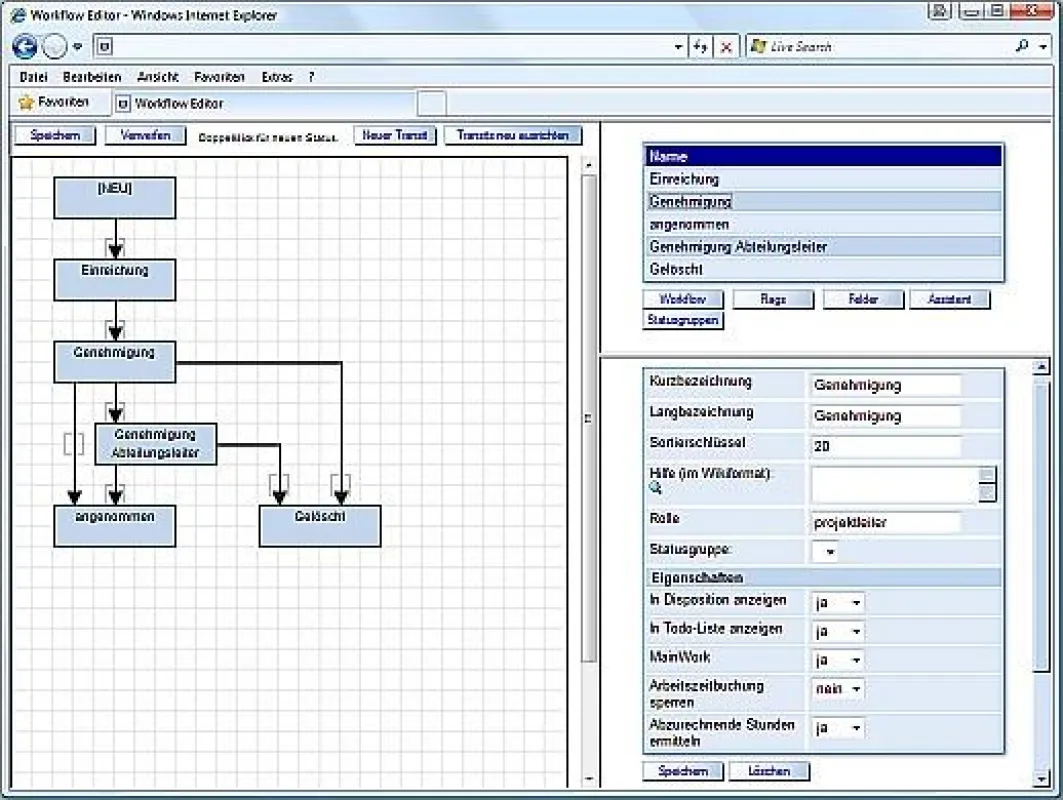Click the Flags button
This screenshot has height=800, width=1063.
tap(773, 299)
